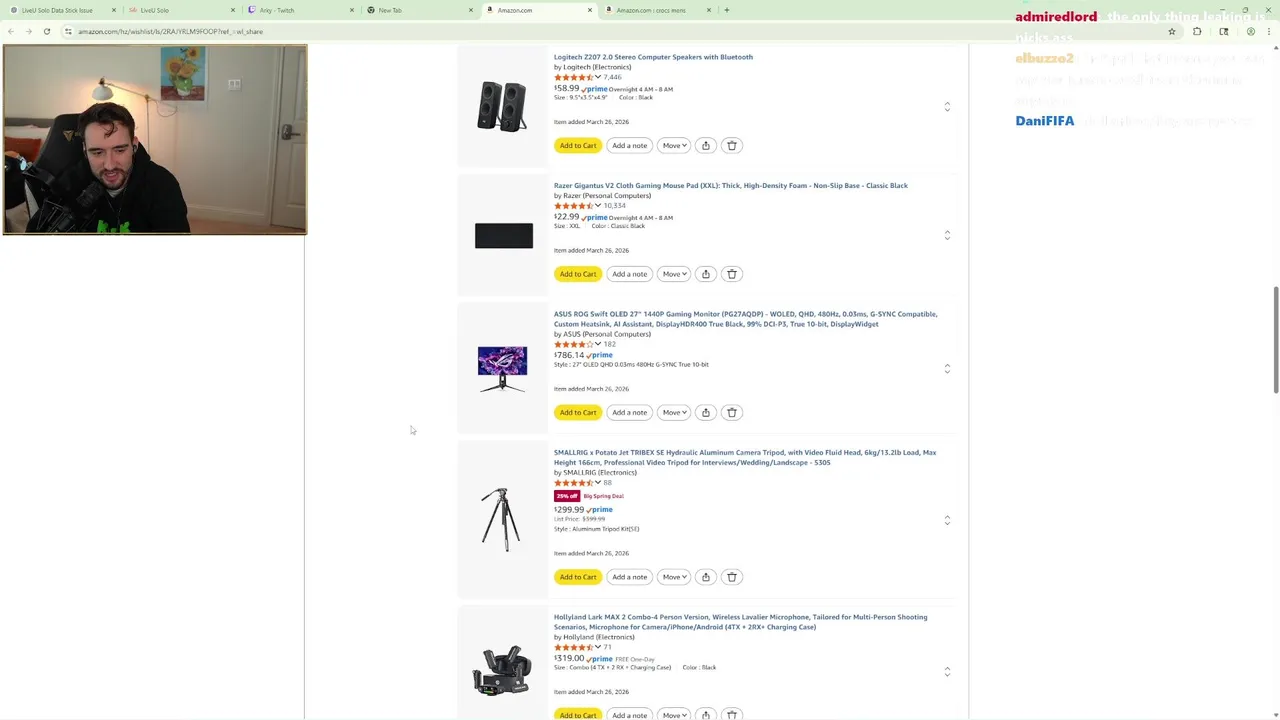Screen dimensions: 1280x720
Task: Bookmark this page with star icon
Action: click(x=1172, y=31)
